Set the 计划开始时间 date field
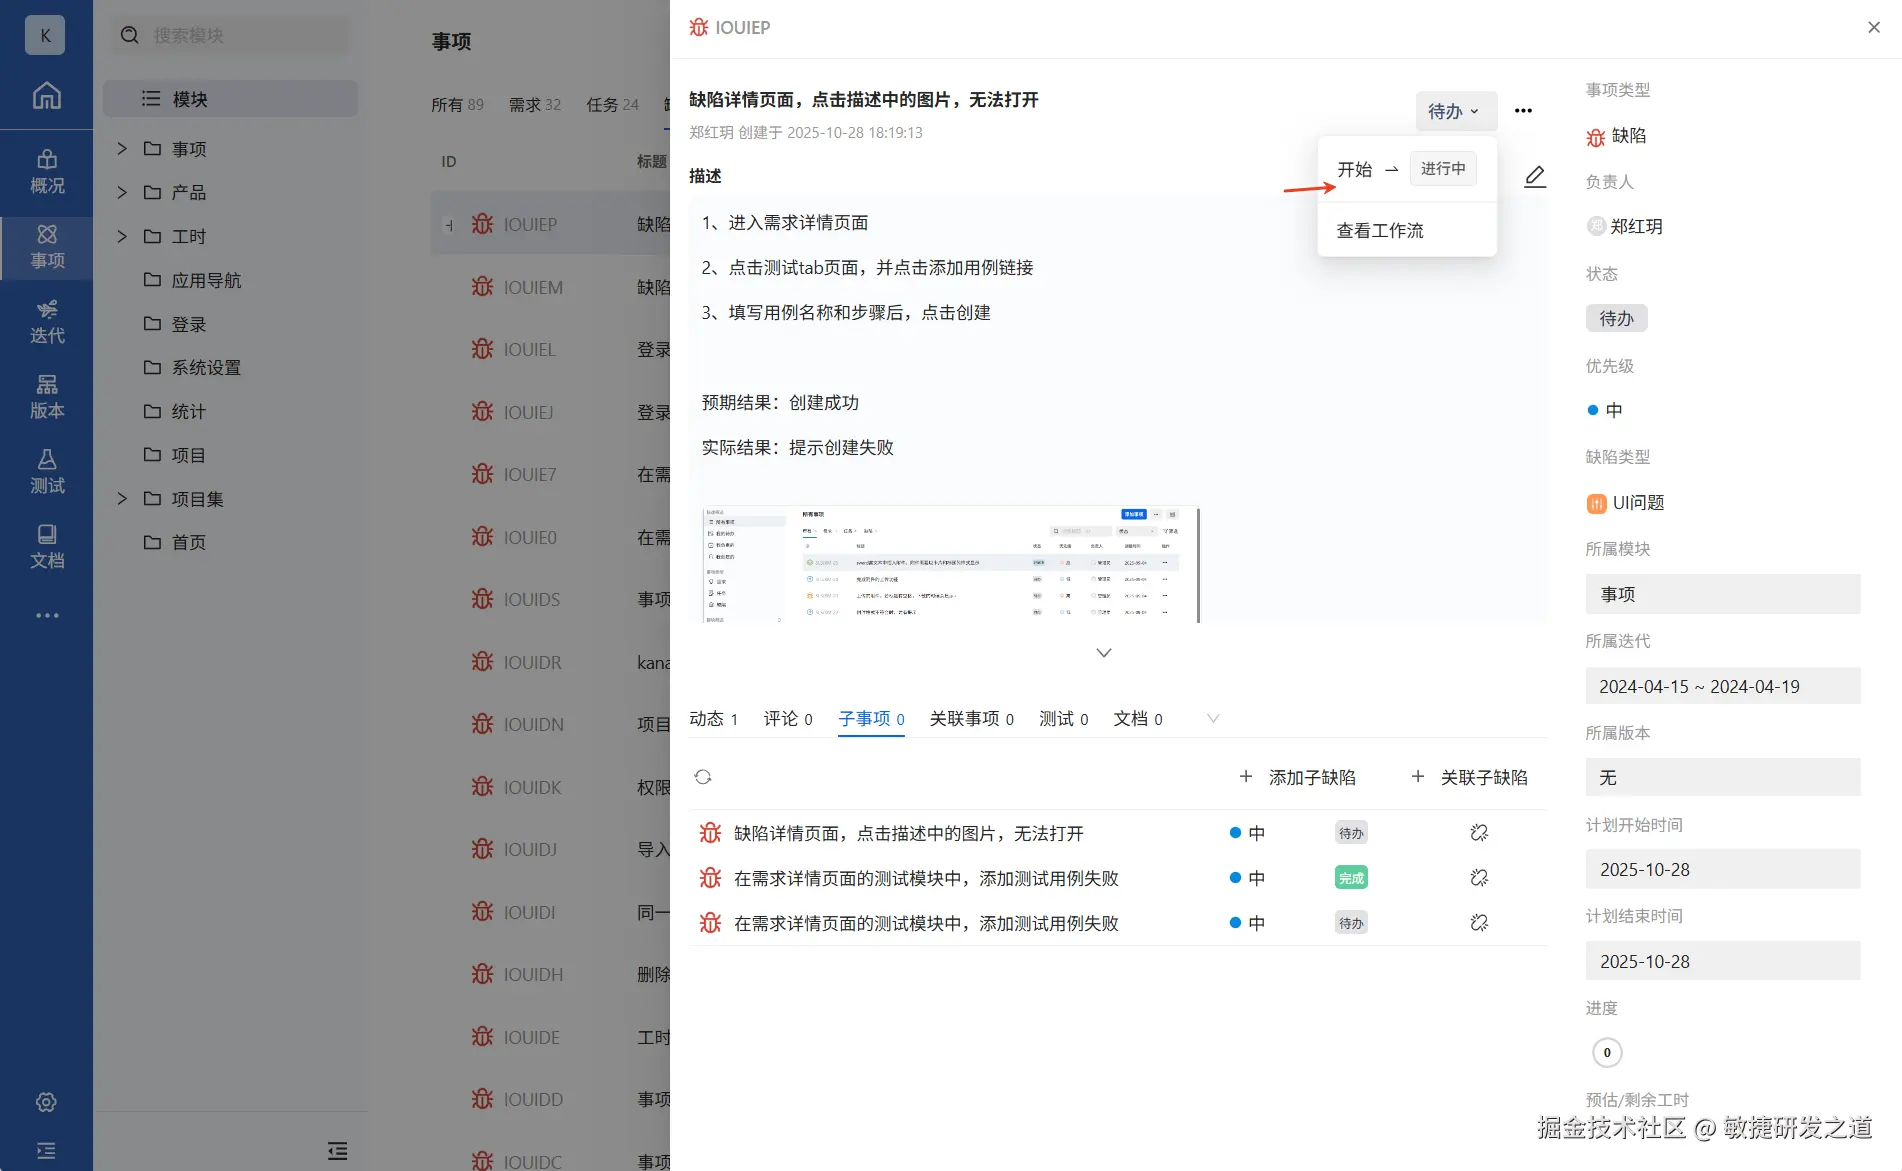 click(x=1723, y=869)
